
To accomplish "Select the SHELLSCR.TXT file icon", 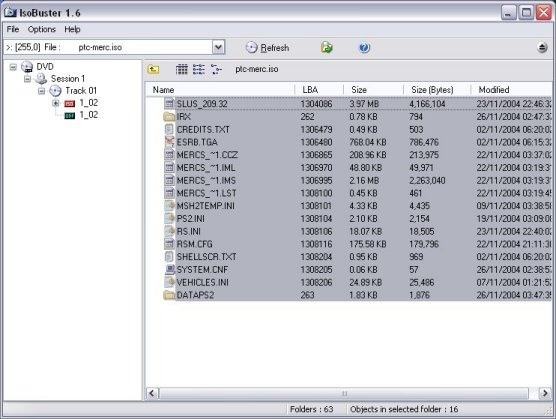I will 169,257.
